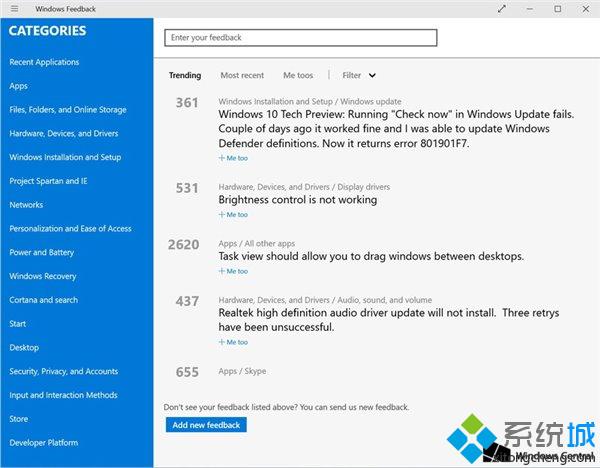
Task: Click the 'Windows Installation and Setup / Windows update' path
Action: [310, 101]
